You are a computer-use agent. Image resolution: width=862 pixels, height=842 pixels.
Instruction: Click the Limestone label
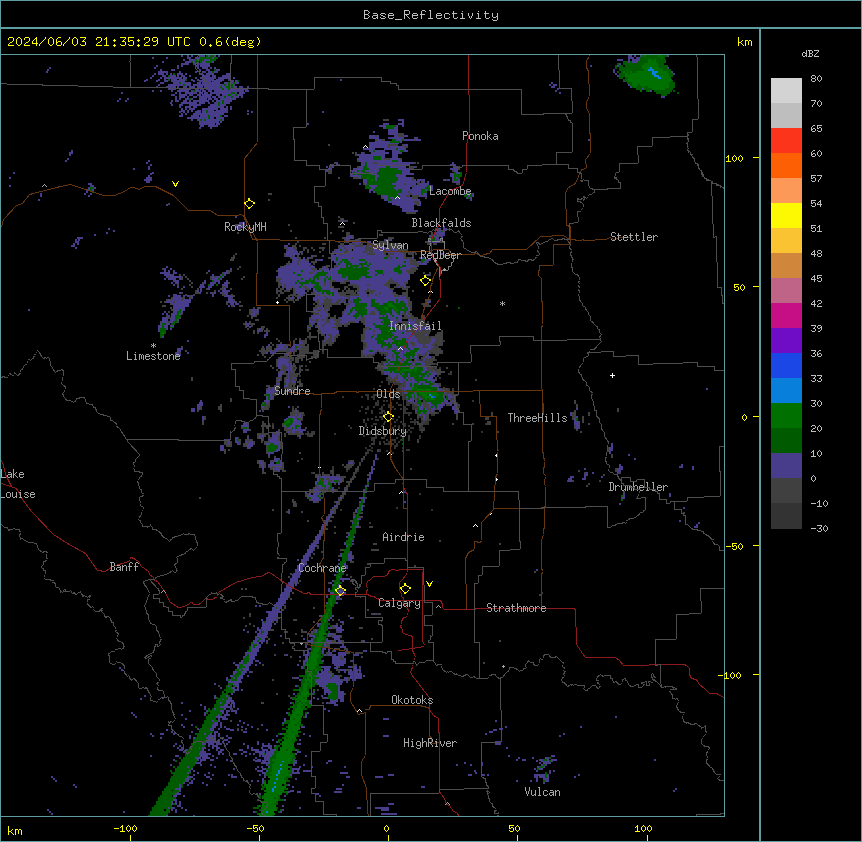coord(153,356)
